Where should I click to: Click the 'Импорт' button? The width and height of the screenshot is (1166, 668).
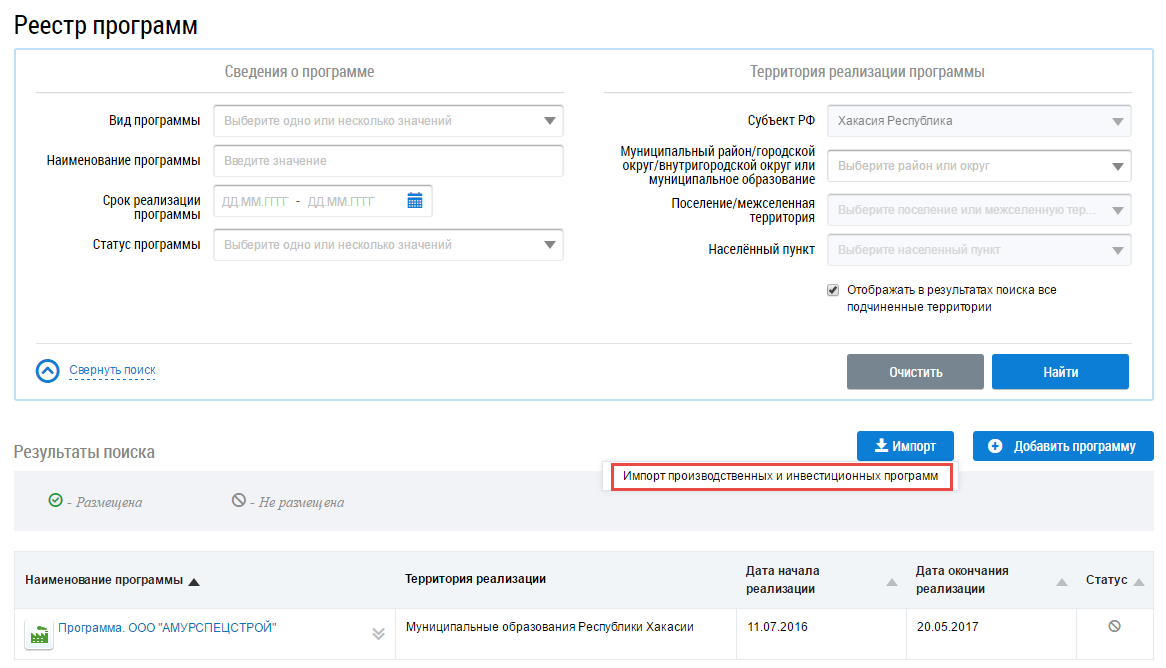tap(904, 446)
